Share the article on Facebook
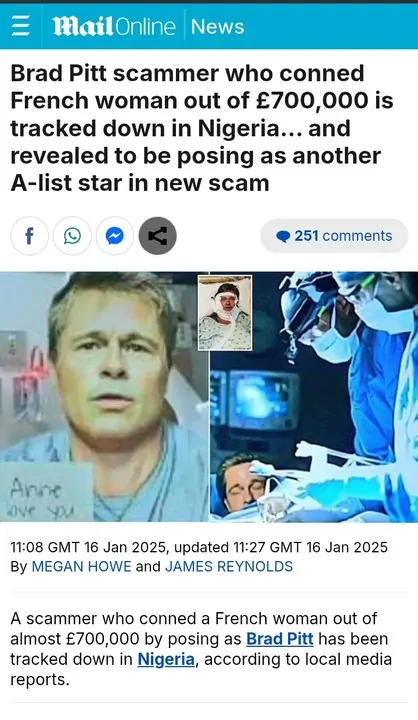The width and height of the screenshot is (418, 720). click(x=29, y=236)
